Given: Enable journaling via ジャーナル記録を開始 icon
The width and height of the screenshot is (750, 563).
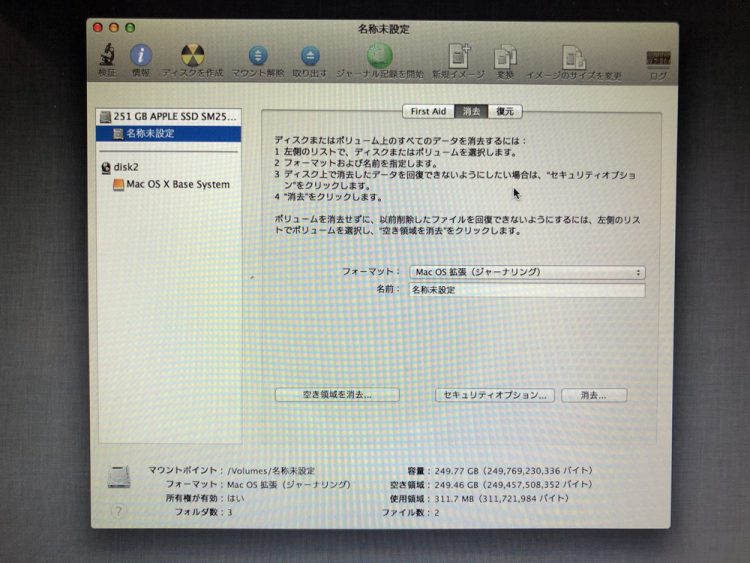Looking at the screenshot, I should point(379,55).
